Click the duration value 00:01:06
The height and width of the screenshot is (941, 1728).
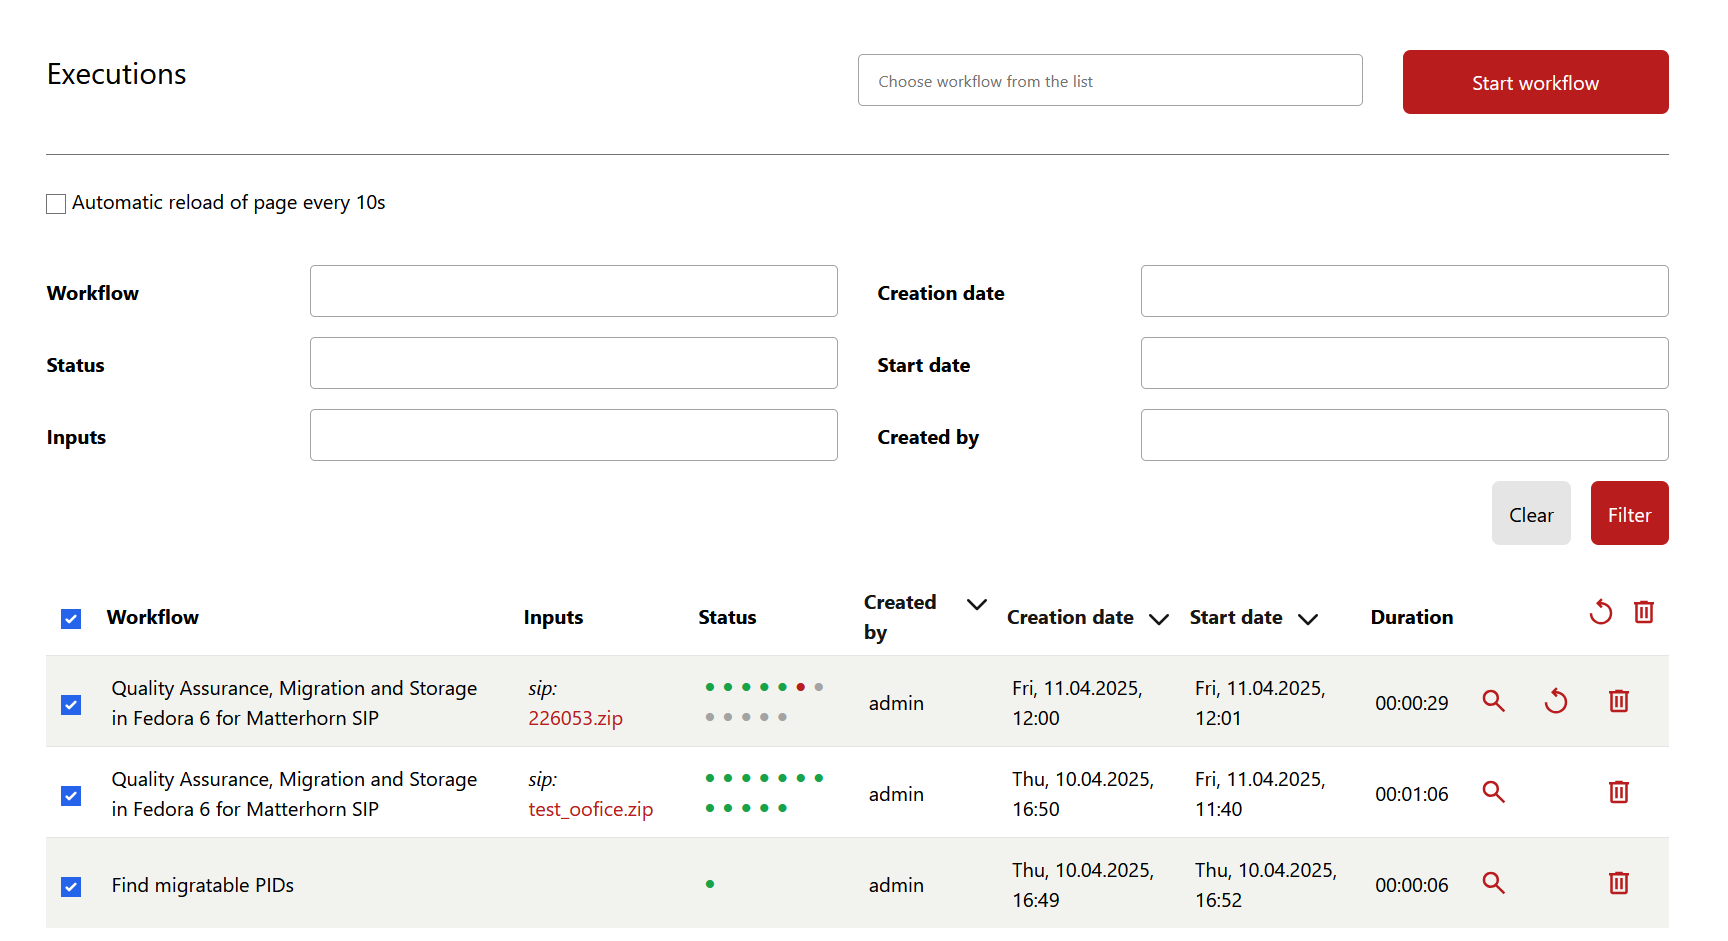tap(1411, 794)
